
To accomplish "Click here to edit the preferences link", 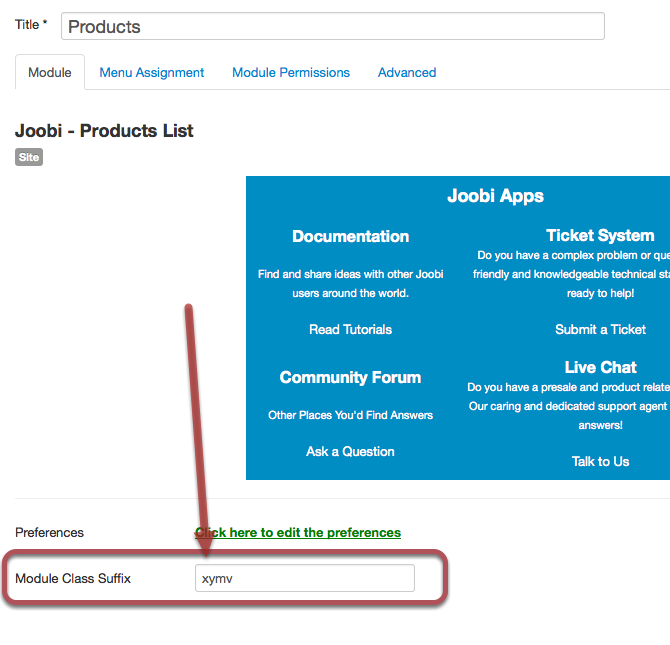I will tap(298, 532).
